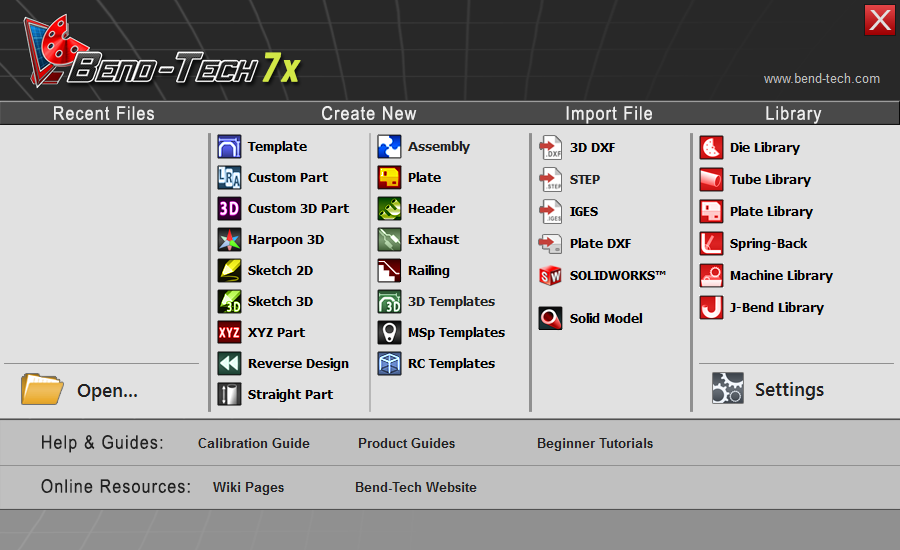Image resolution: width=900 pixels, height=550 pixels.
Task: Start the Sketch 3D icon
Action: coord(229,301)
